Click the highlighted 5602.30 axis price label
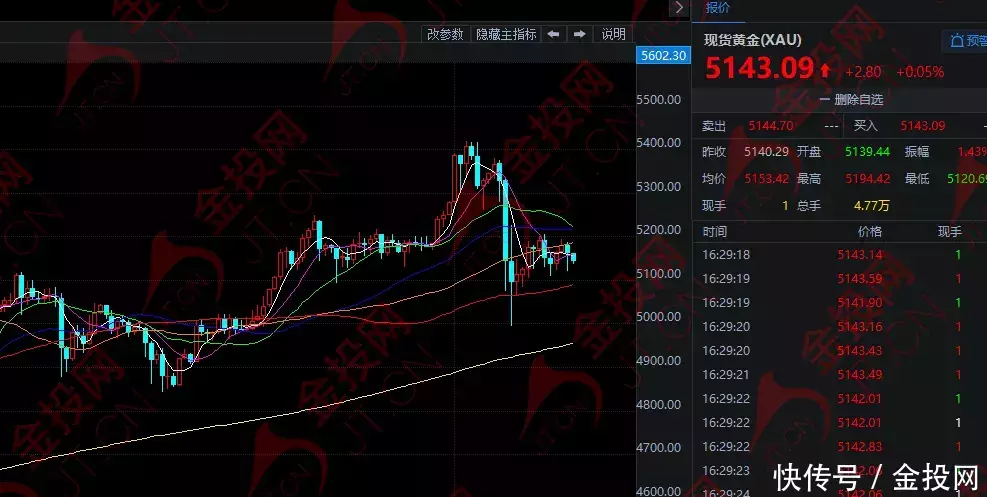The image size is (987, 497). click(x=663, y=56)
